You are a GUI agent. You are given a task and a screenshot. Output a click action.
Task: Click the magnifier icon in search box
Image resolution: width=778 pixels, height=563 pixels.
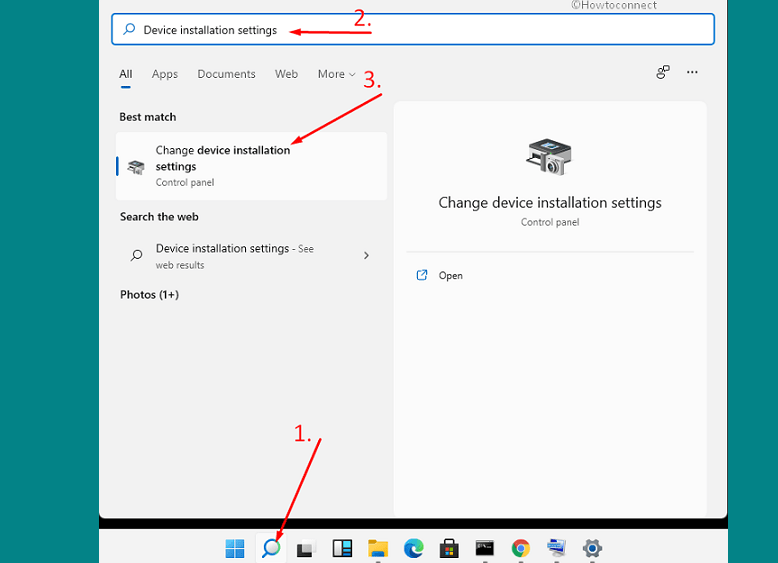pos(129,29)
